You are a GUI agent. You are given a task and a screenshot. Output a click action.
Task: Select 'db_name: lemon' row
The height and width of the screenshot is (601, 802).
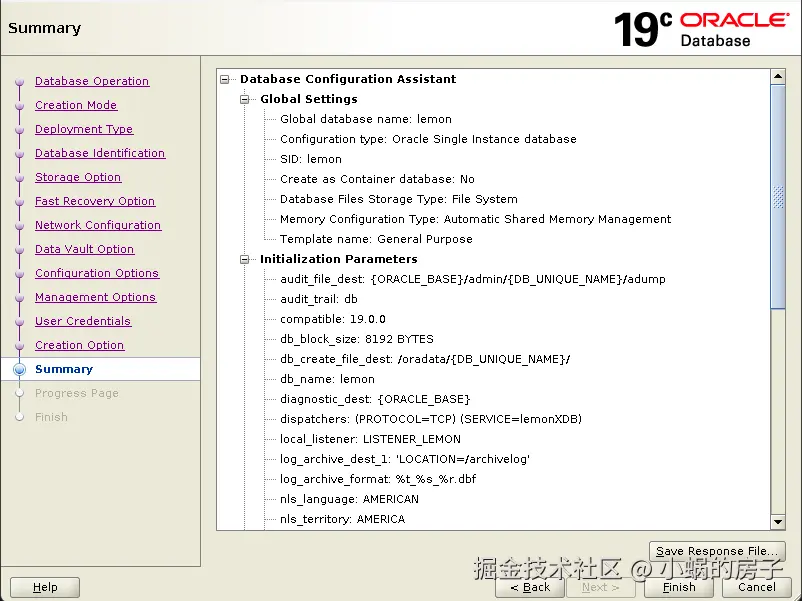click(x=327, y=379)
